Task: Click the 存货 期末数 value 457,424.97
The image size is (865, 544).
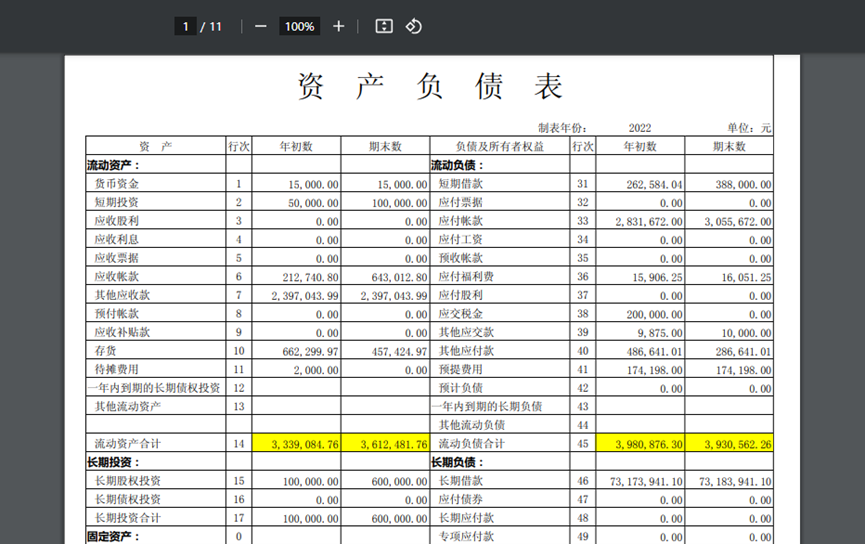Action: coord(399,351)
